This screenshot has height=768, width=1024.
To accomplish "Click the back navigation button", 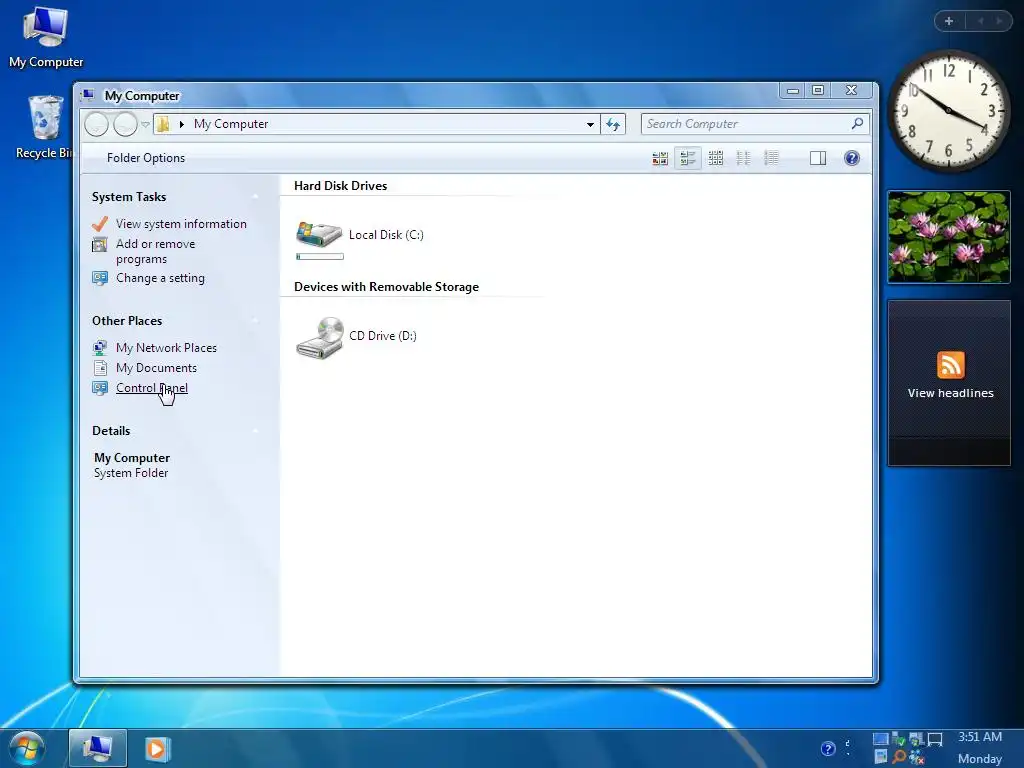I will (x=97, y=124).
